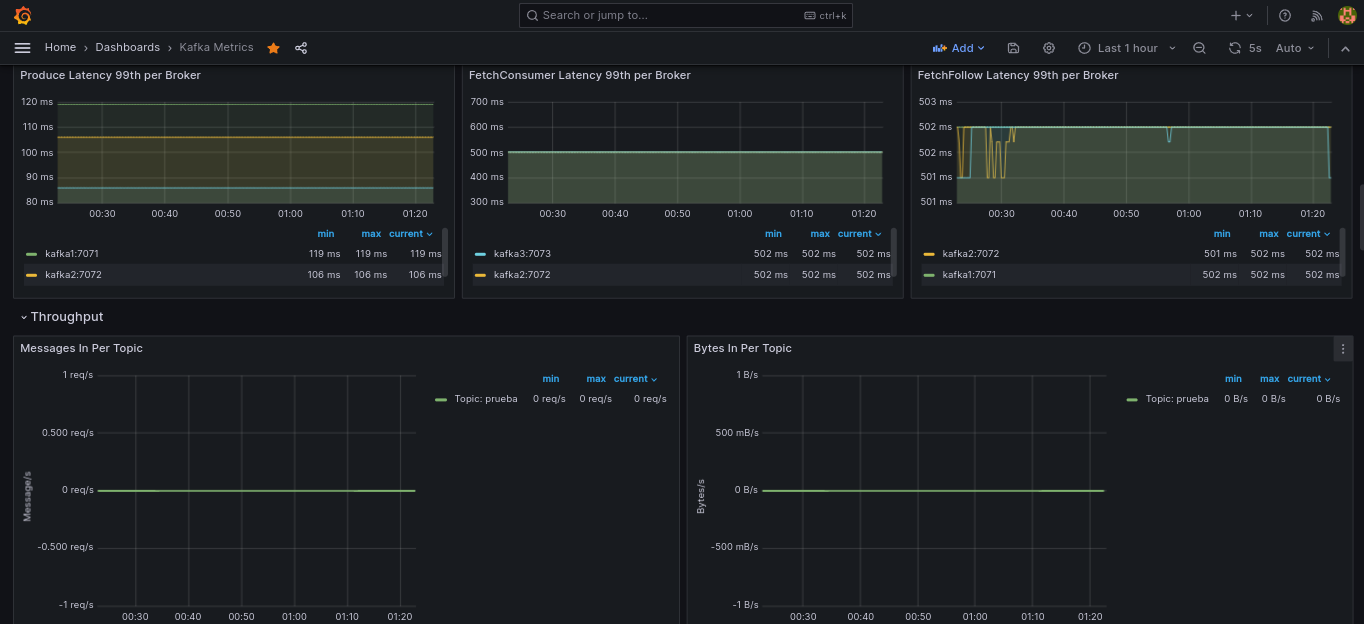
Task: Open the Add panel dropdown
Action: (959, 48)
